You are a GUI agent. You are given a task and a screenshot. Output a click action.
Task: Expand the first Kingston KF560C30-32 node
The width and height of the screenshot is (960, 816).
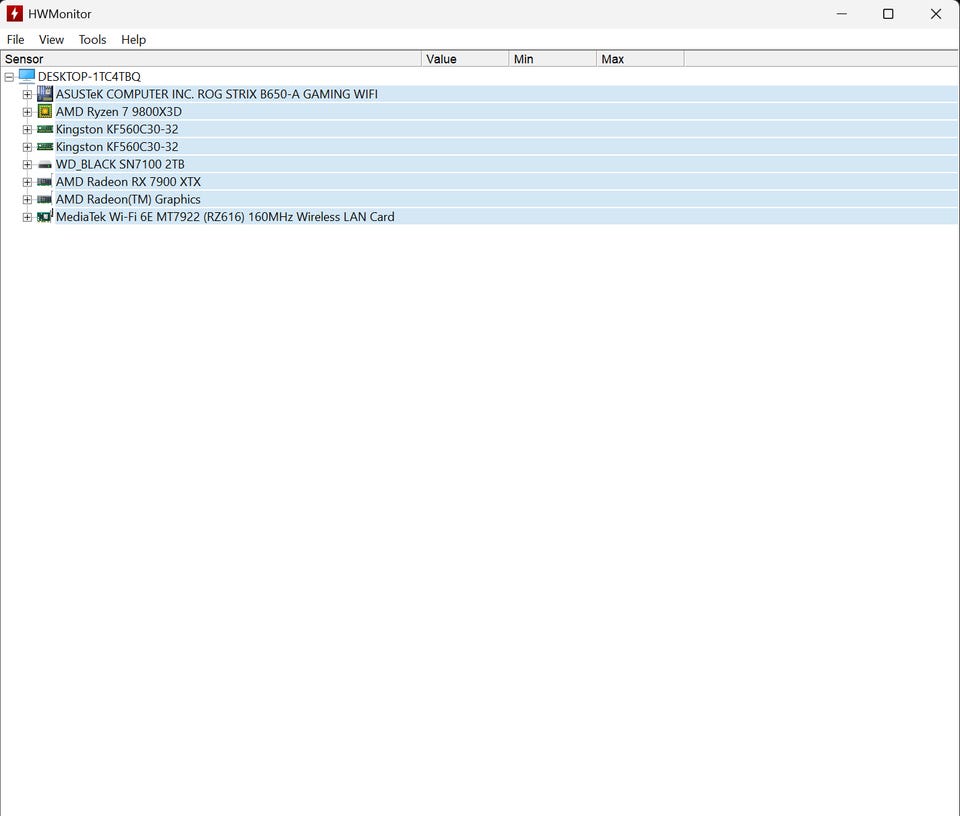click(27, 130)
